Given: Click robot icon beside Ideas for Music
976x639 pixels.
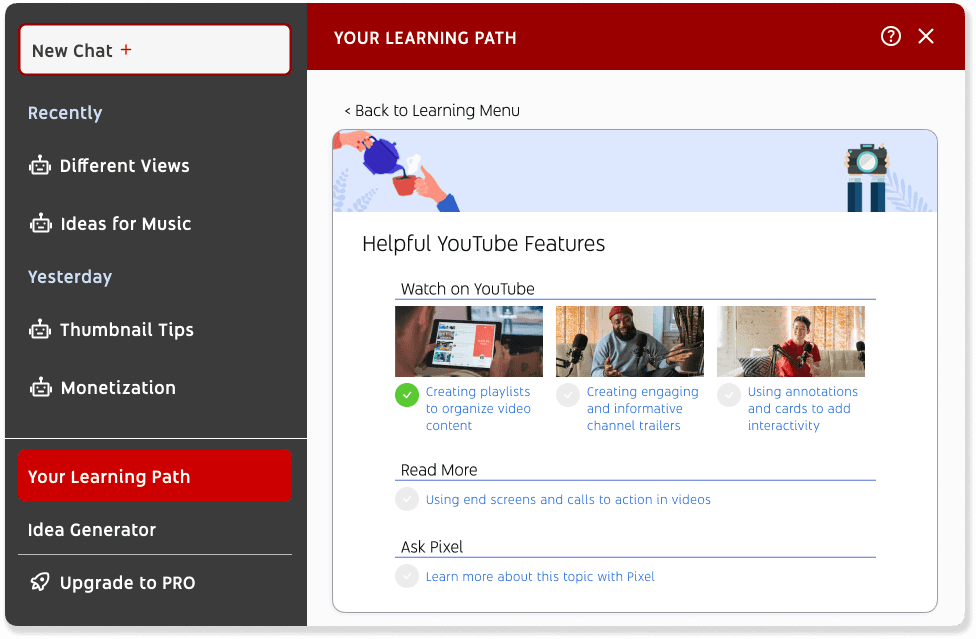Looking at the screenshot, I should point(40,223).
